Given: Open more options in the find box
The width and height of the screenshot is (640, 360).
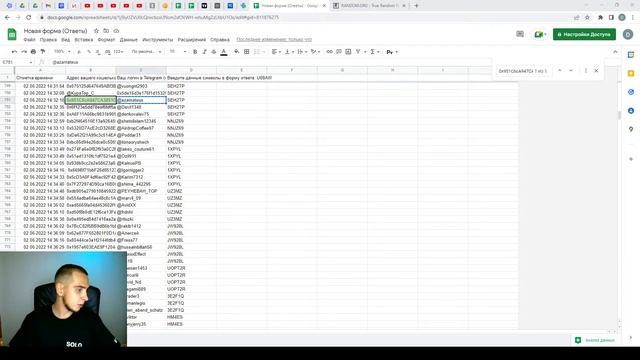Looking at the screenshot, I should [585, 71].
